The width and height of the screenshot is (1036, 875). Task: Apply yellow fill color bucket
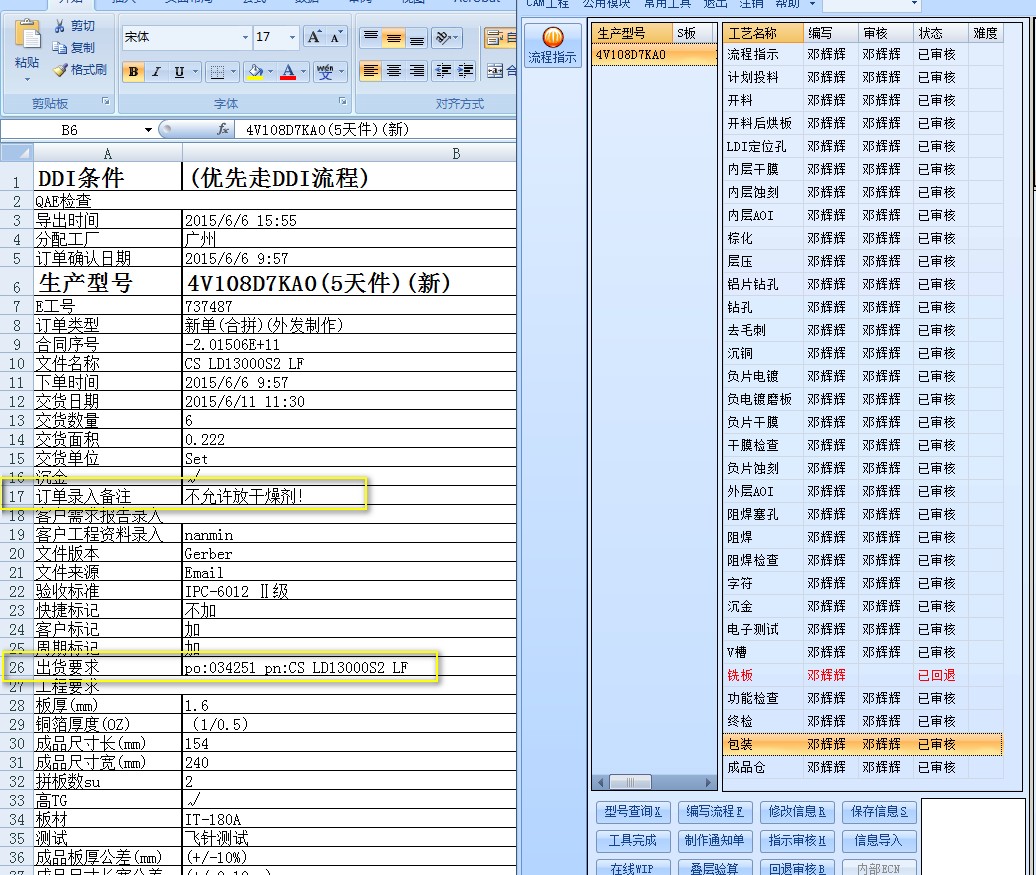click(x=255, y=71)
